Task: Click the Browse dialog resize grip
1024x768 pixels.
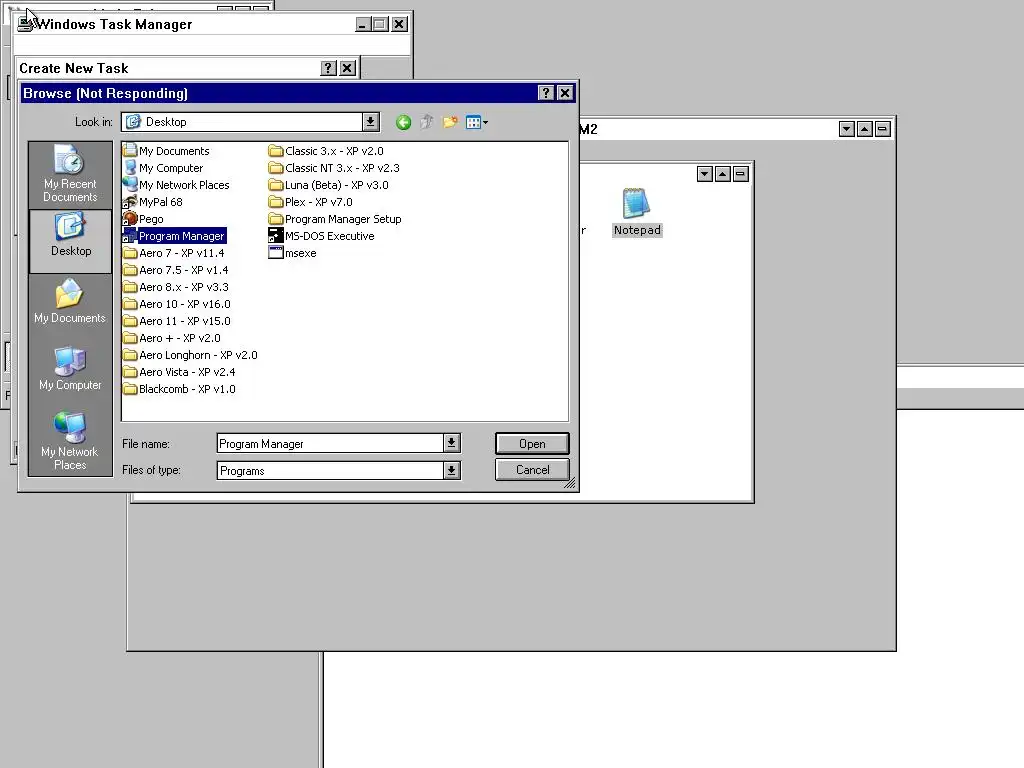Action: [x=569, y=483]
